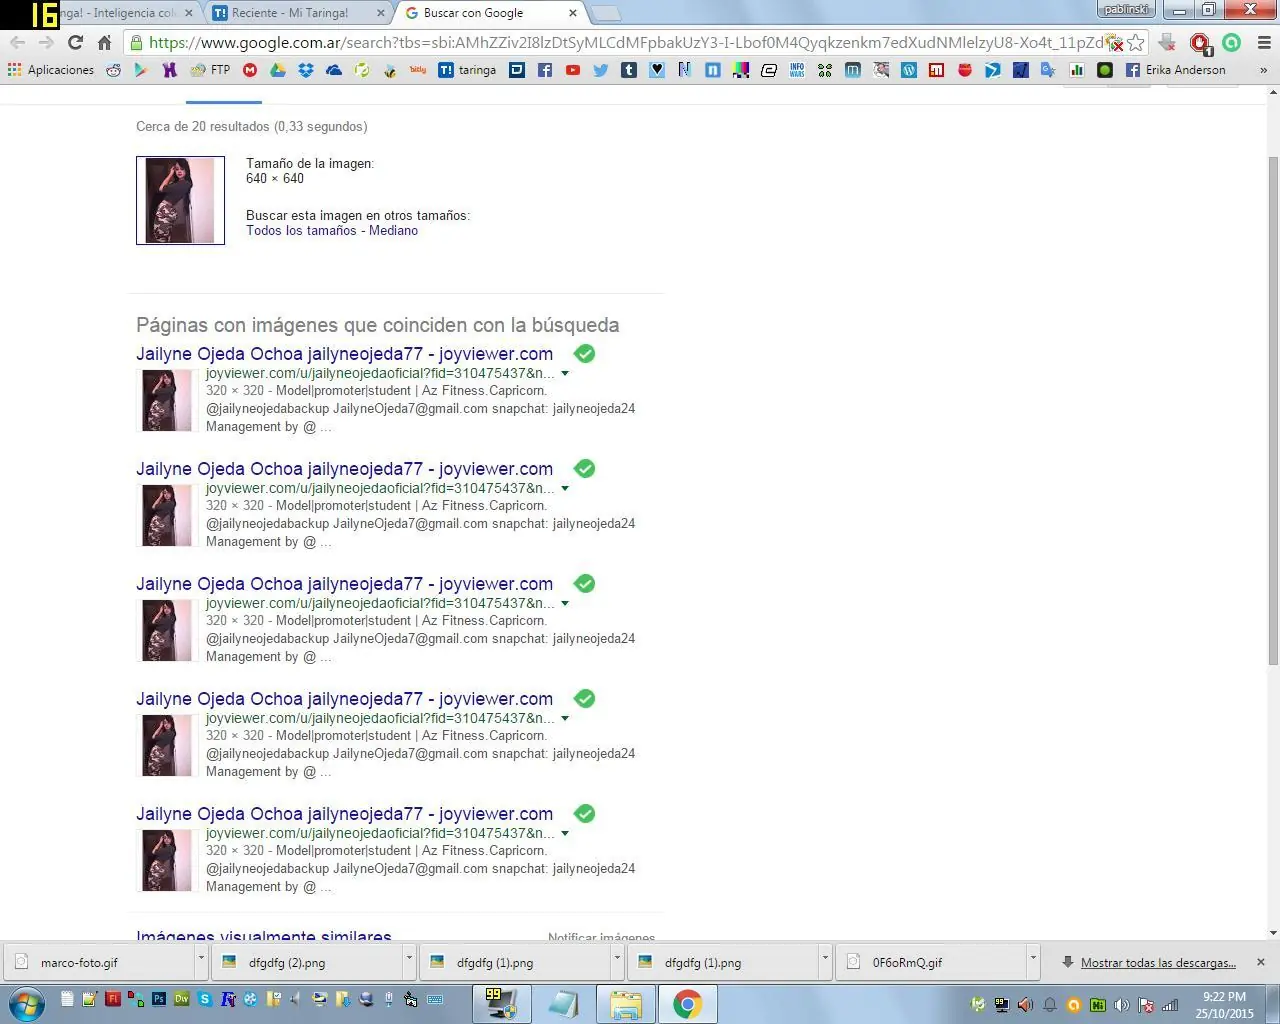
Task: Click the green safety checkmark on first result
Action: pyautogui.click(x=585, y=354)
